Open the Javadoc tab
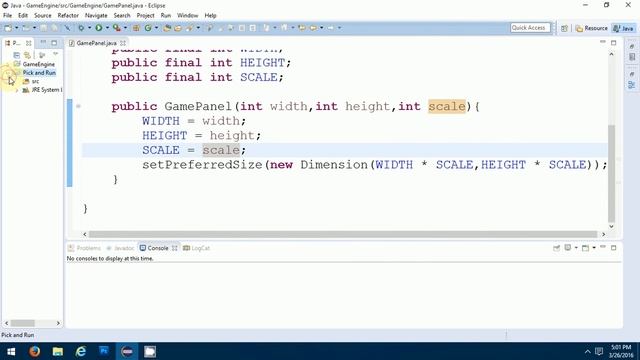Viewport: 640px width, 360px height. coord(120,248)
